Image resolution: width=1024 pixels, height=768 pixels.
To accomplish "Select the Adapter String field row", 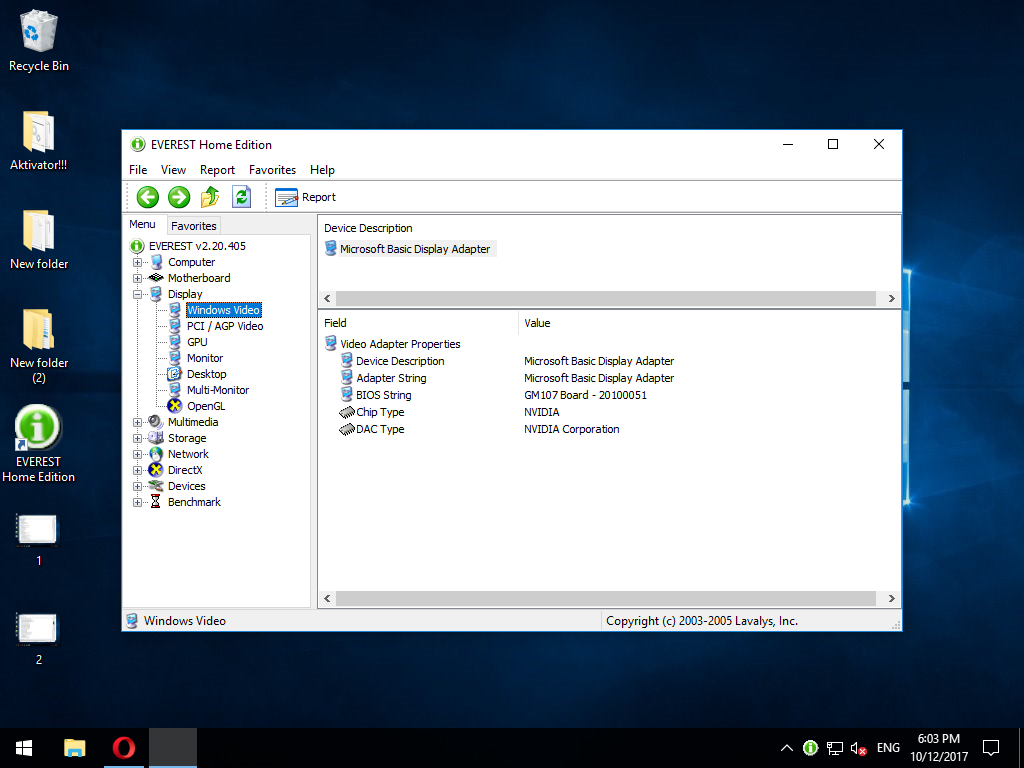I will point(391,378).
